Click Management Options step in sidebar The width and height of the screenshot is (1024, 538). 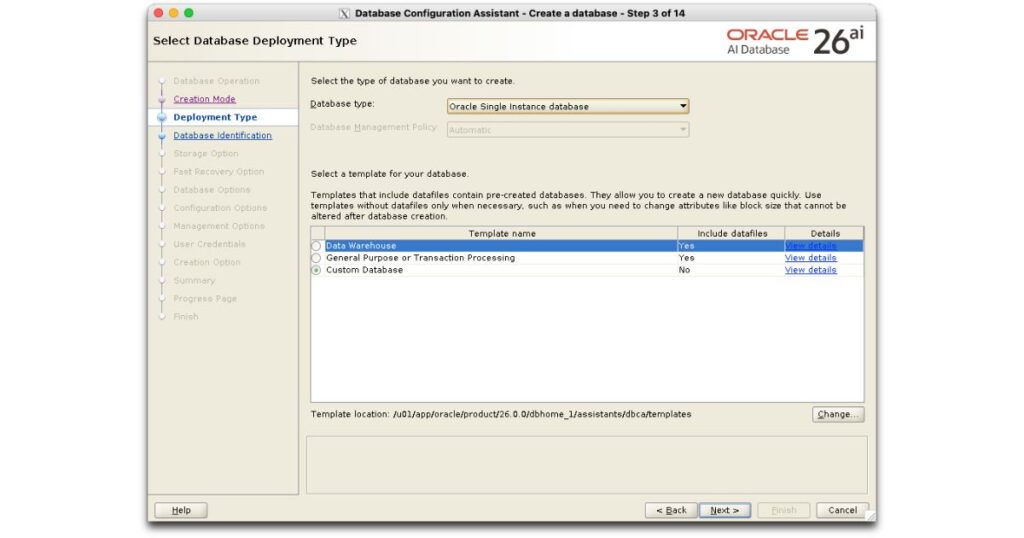click(x=219, y=226)
